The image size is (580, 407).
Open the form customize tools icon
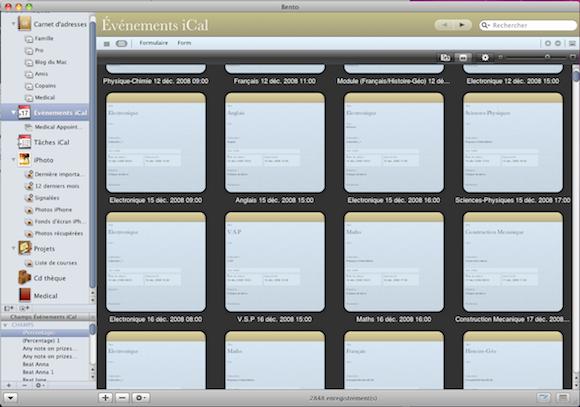coord(572,43)
